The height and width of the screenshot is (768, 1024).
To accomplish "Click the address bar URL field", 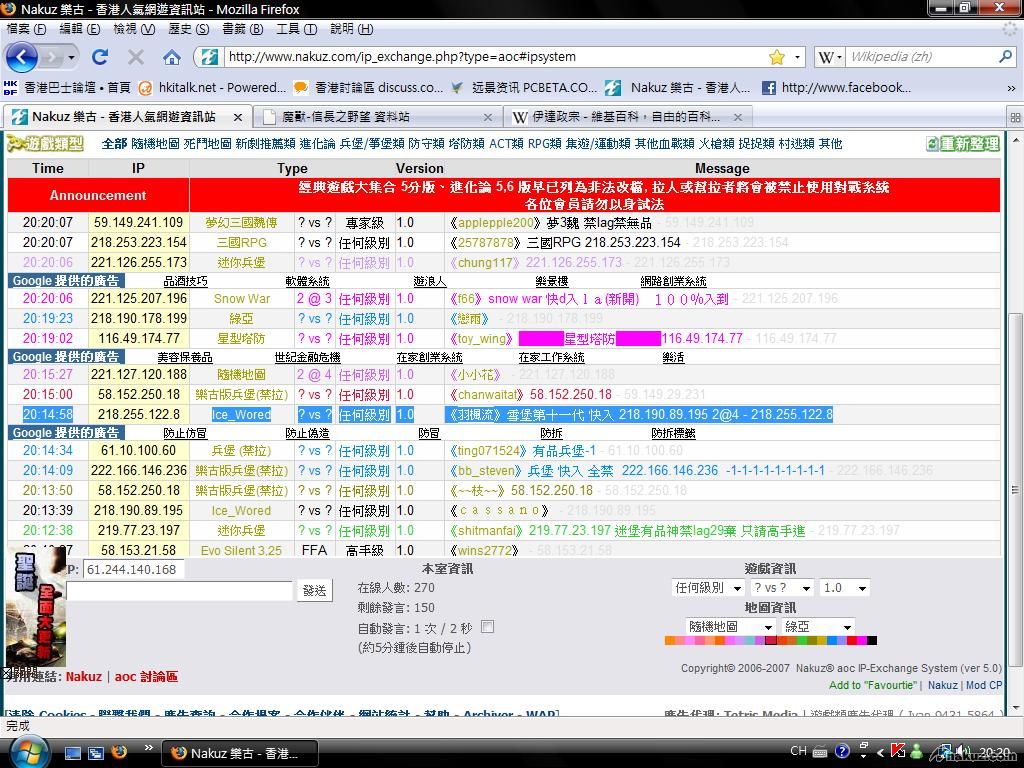I will (495, 57).
